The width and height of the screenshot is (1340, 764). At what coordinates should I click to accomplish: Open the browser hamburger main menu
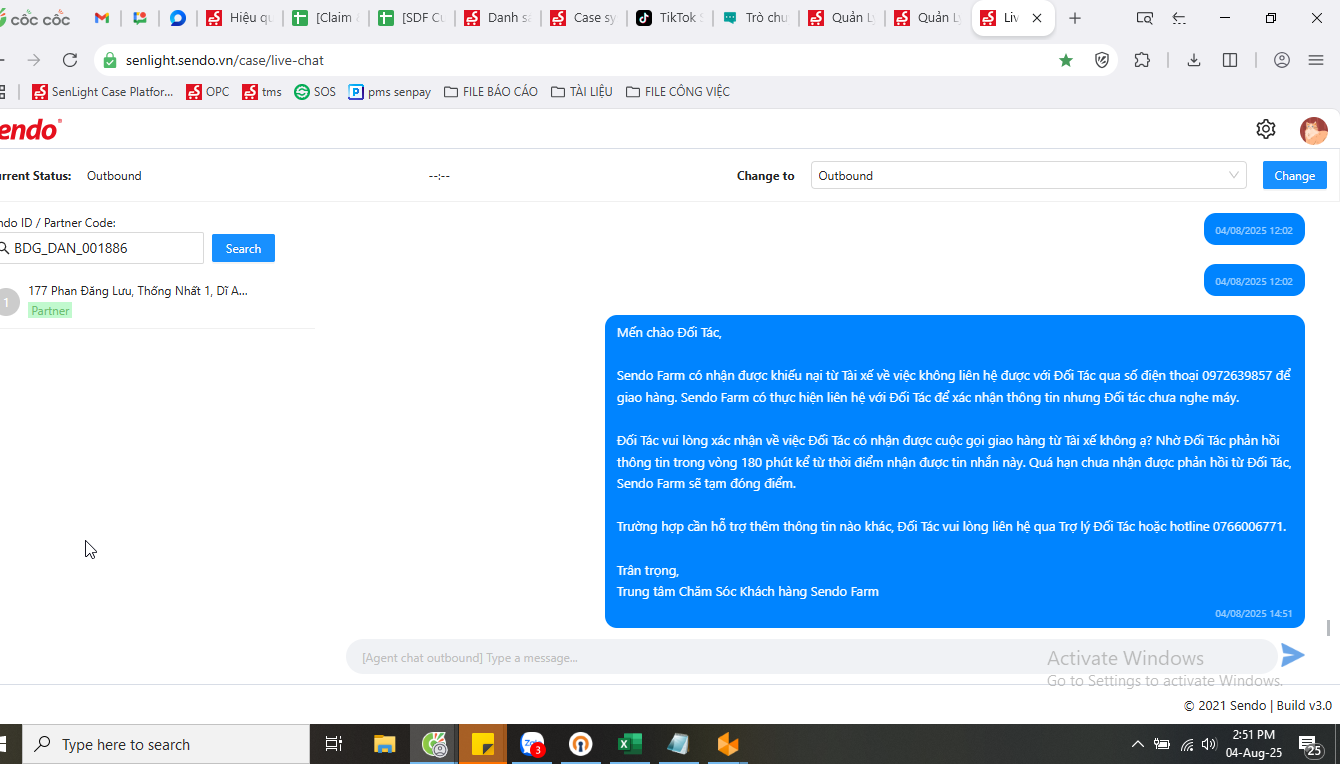[x=1316, y=60]
